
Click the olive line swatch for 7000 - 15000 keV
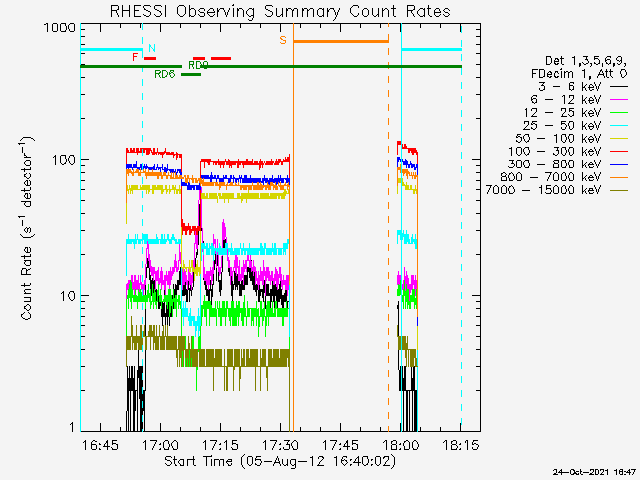tap(619, 190)
